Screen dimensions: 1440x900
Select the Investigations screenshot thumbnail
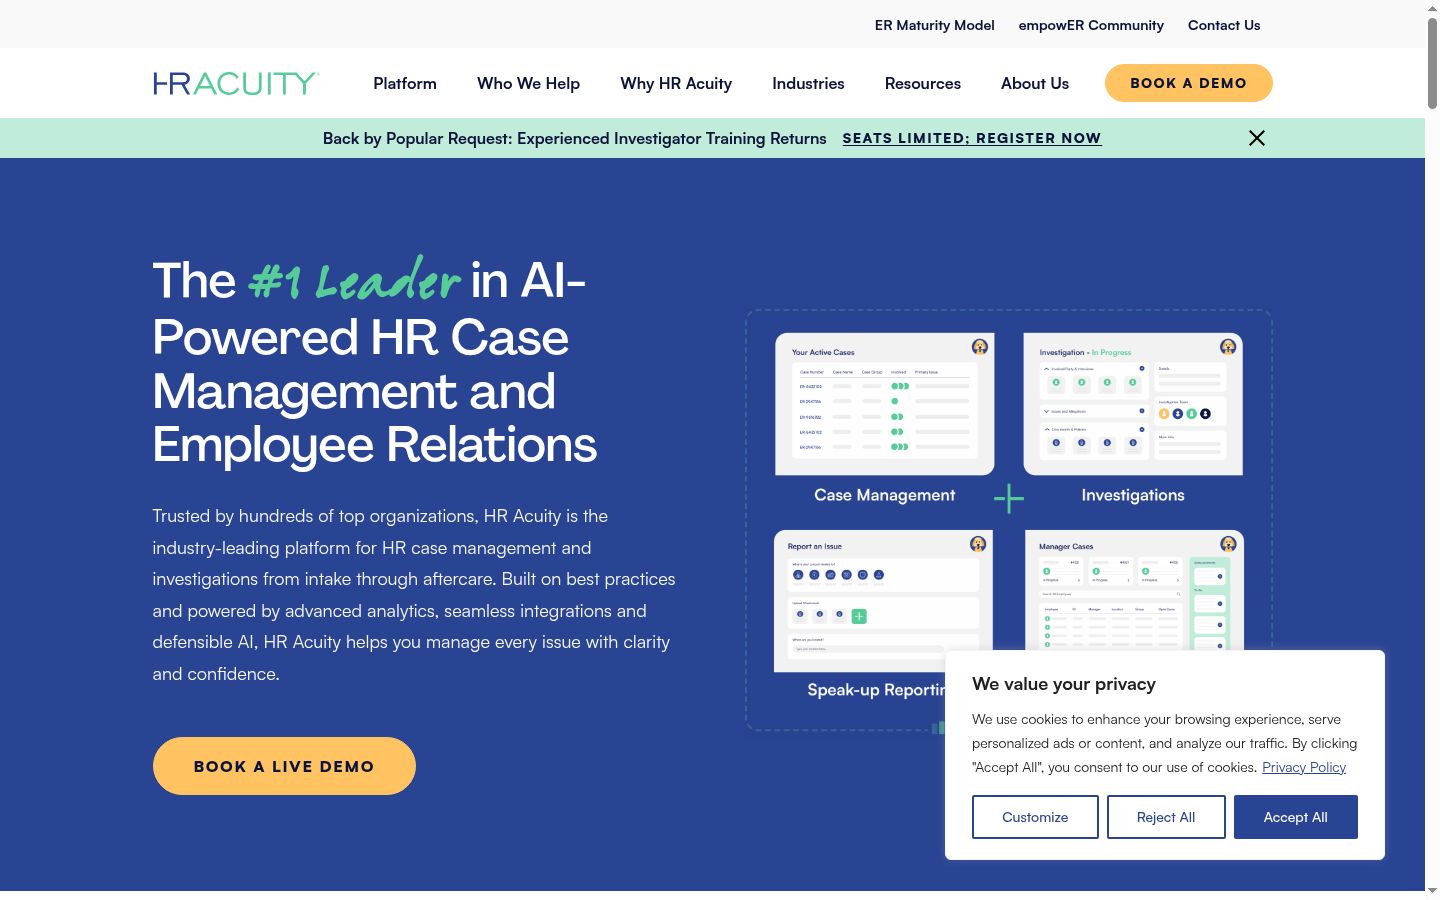click(x=1133, y=404)
